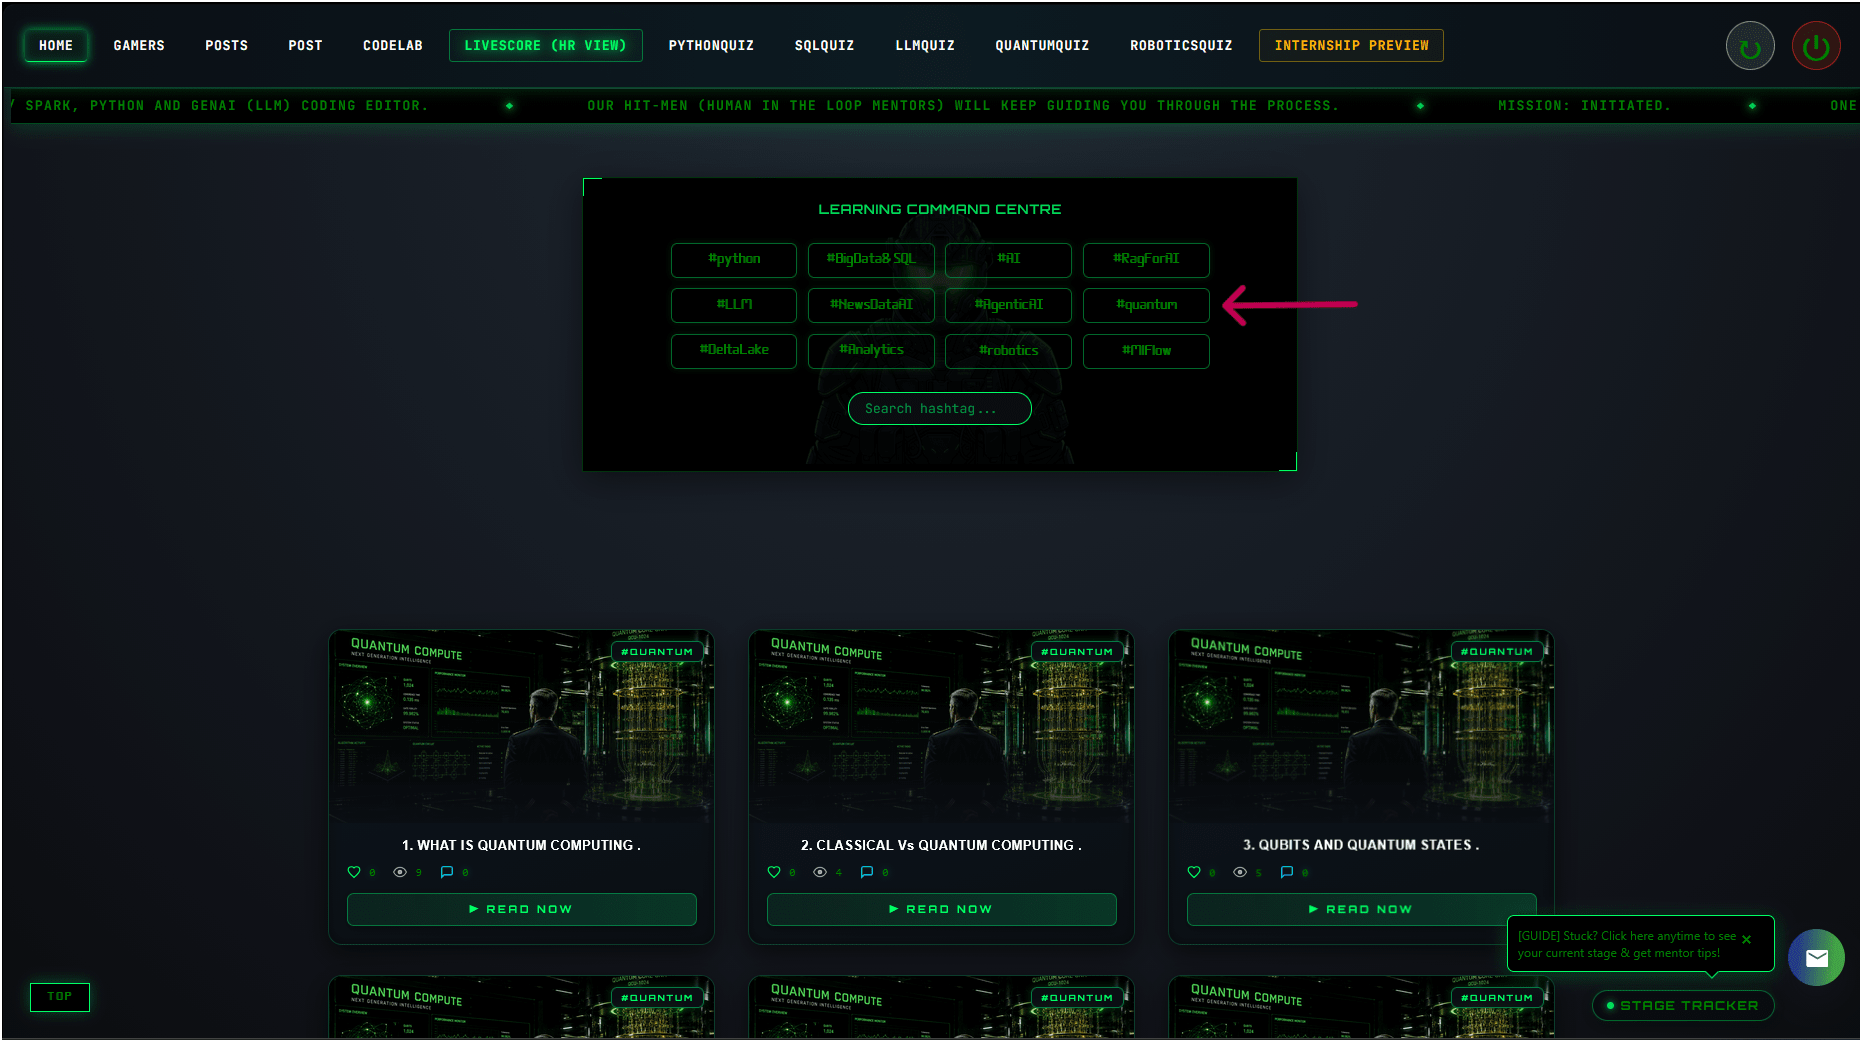Like the 'Qubits and Quantum States' post
Viewport: 1862px width, 1042px height.
coord(1194,872)
